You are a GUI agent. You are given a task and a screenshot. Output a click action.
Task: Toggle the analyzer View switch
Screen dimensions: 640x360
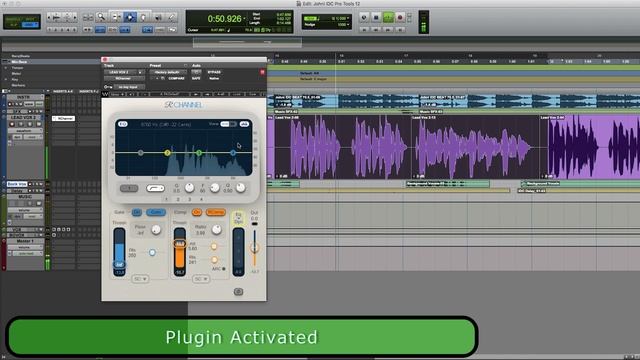tap(229, 124)
